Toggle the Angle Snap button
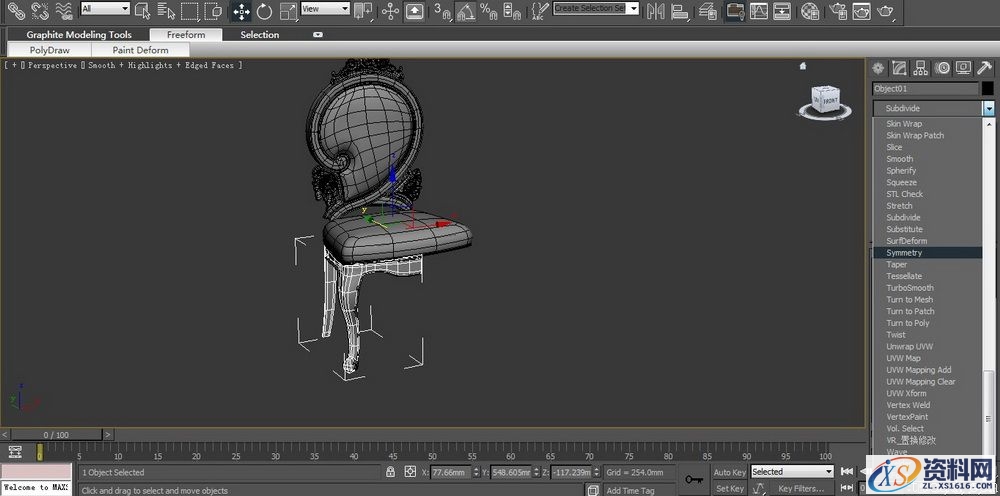The width and height of the screenshot is (1000, 496). coord(466,11)
